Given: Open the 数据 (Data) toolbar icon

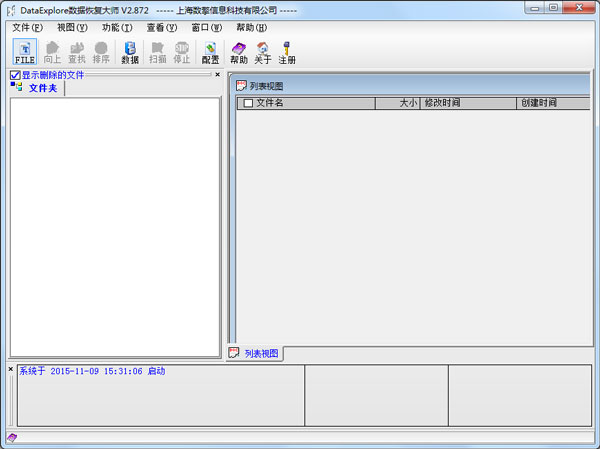Looking at the screenshot, I should pos(130,52).
